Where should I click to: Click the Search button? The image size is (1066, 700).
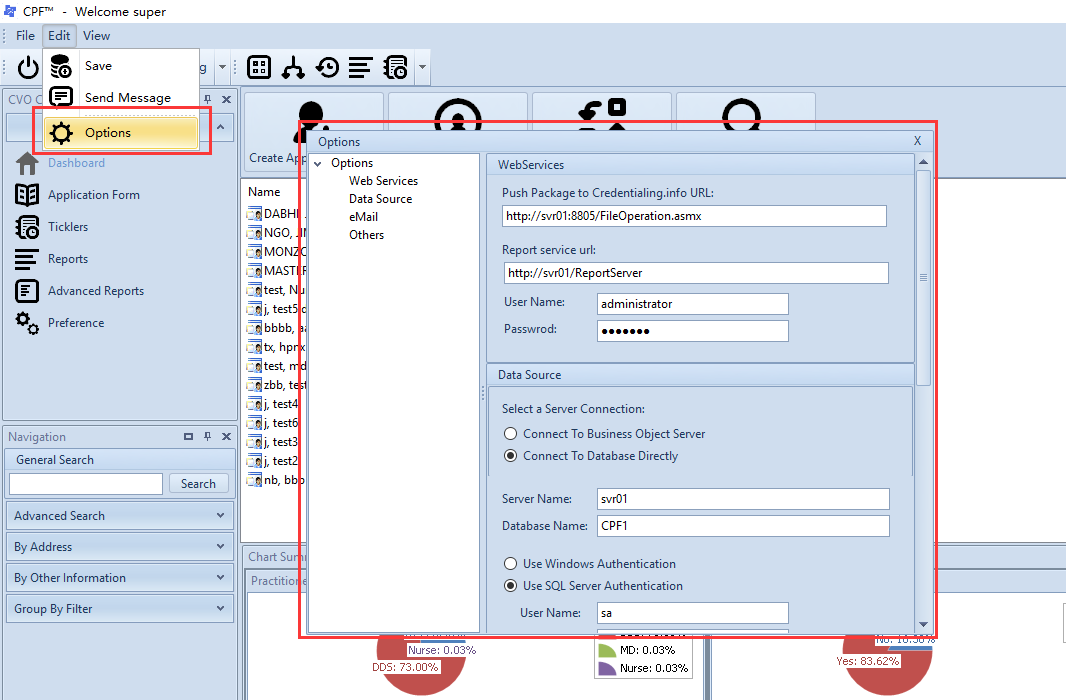pyautogui.click(x=198, y=483)
